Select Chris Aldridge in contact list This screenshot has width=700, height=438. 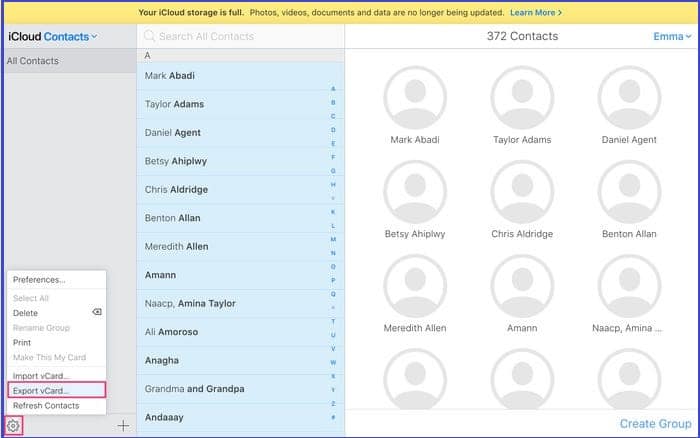(x=240, y=190)
